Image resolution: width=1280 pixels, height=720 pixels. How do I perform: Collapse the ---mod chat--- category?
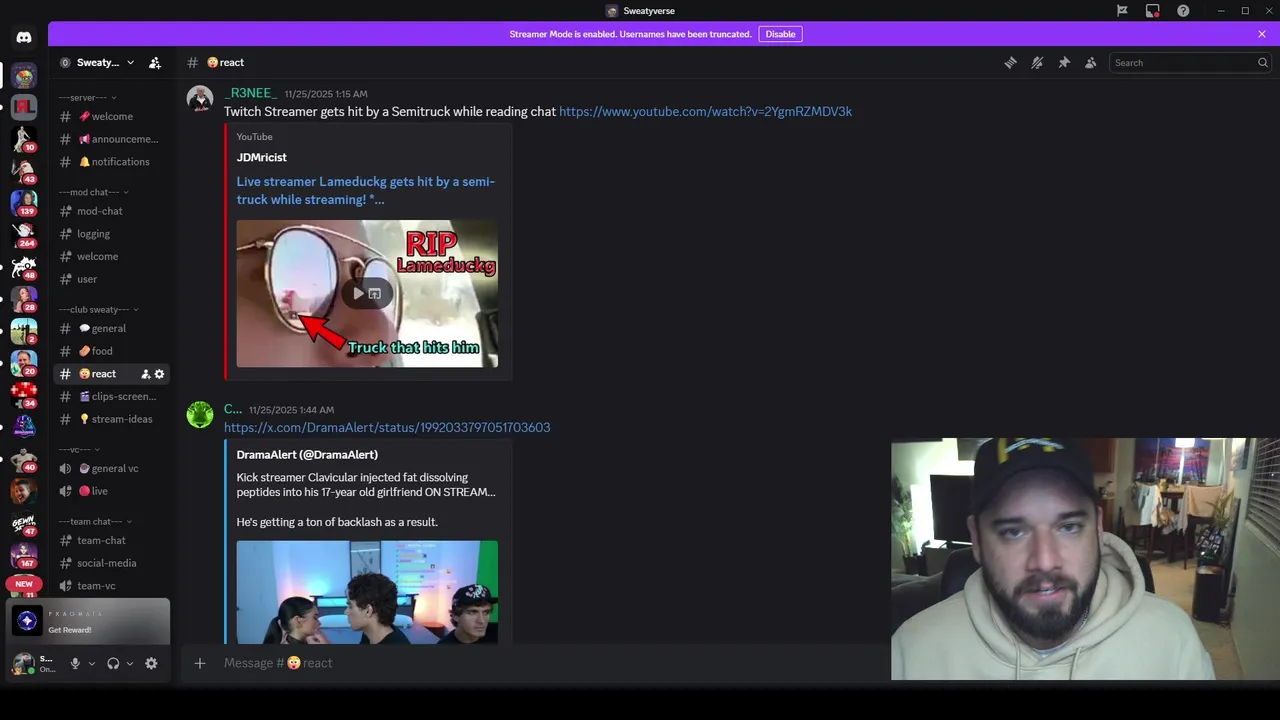94,192
